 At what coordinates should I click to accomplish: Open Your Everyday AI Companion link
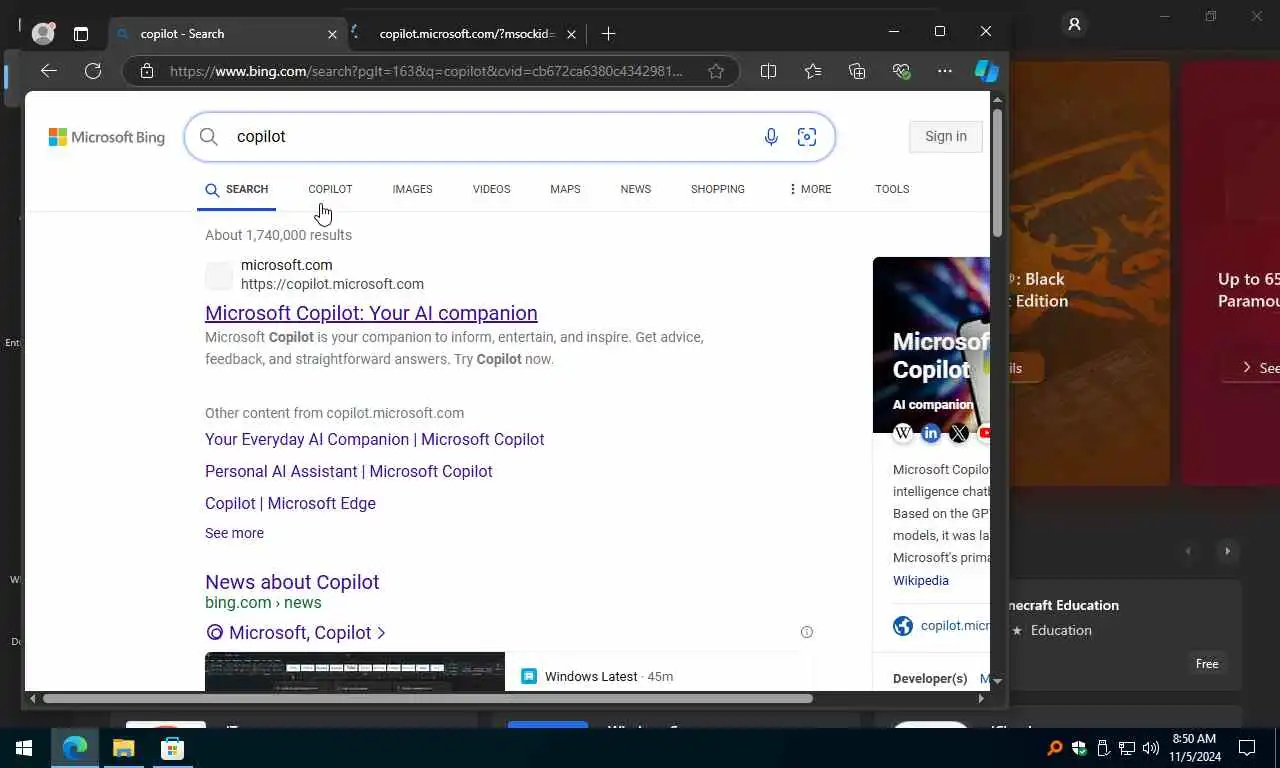tap(375, 439)
